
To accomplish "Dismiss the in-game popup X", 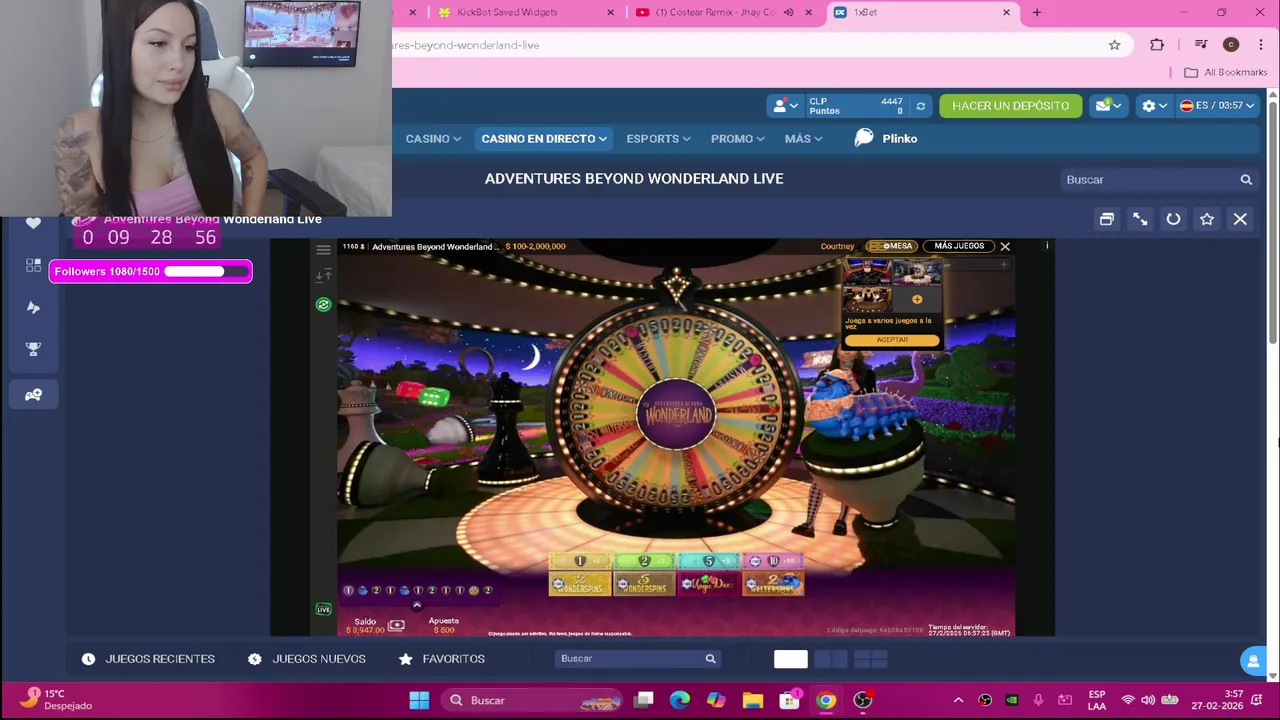I will (1005, 246).
